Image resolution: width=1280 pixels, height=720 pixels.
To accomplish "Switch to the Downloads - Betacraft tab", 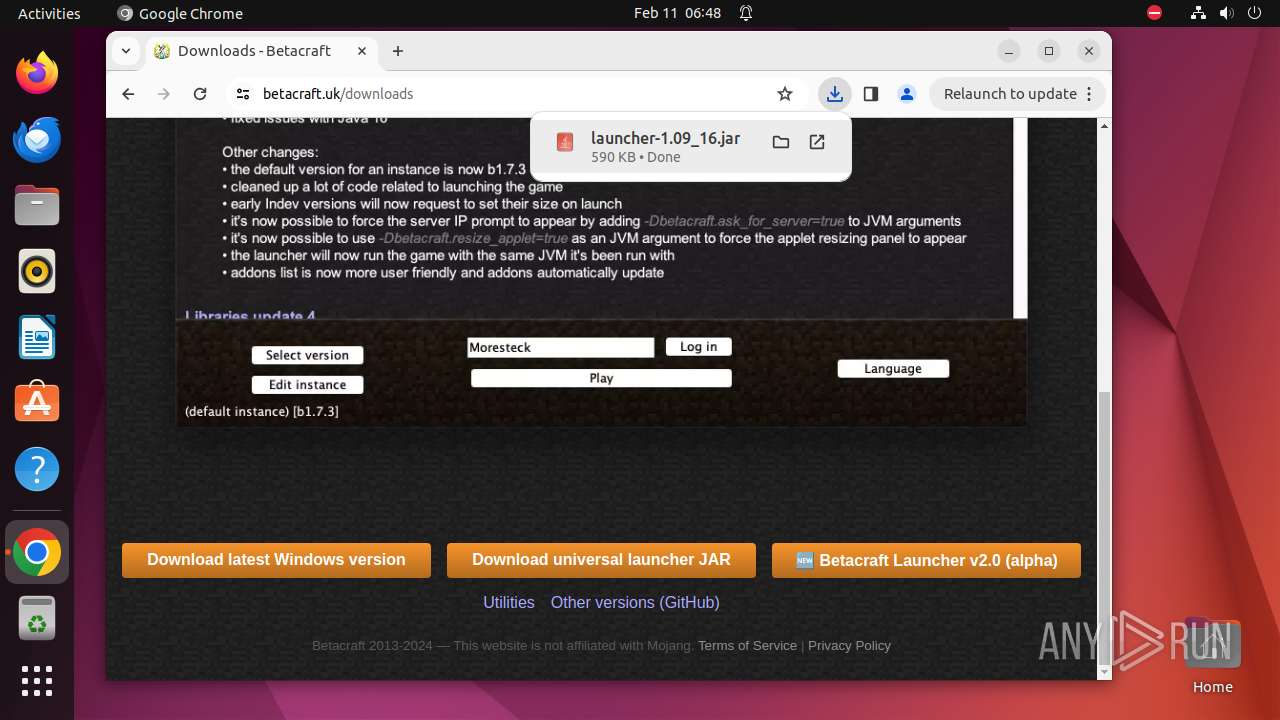I will tap(260, 51).
